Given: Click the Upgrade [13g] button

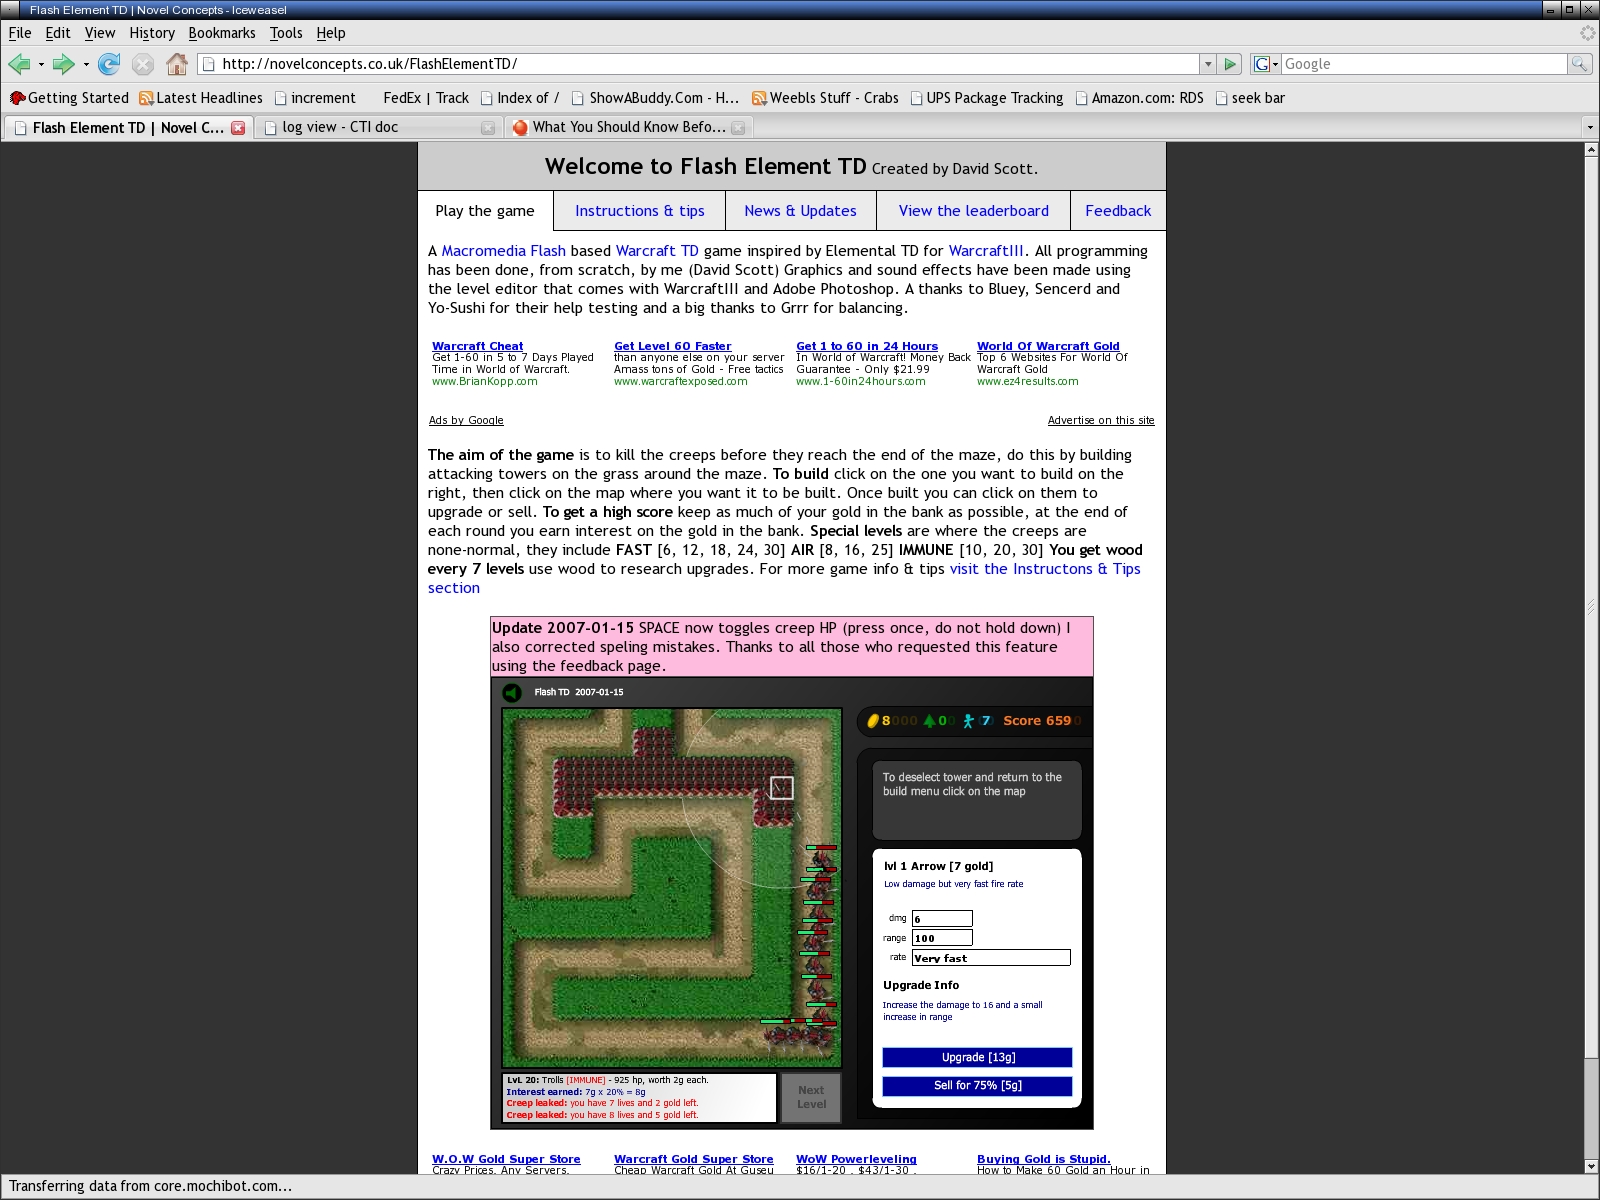Looking at the screenshot, I should [x=977, y=1057].
